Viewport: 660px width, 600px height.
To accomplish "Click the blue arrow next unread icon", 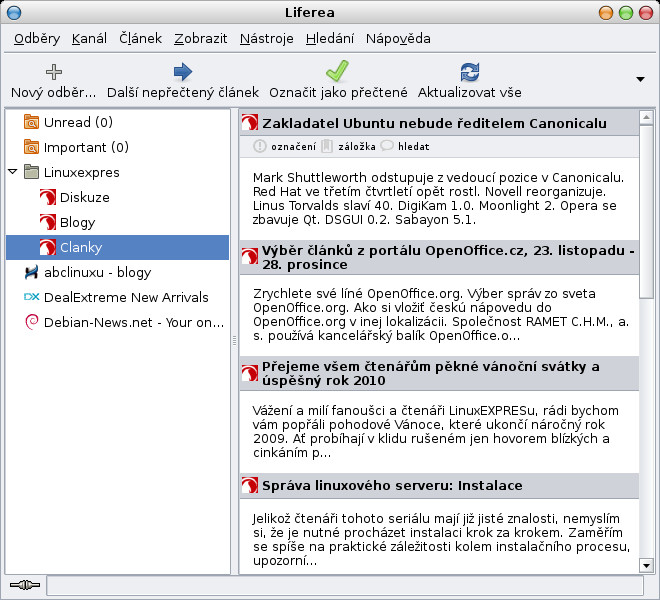I will [183, 72].
